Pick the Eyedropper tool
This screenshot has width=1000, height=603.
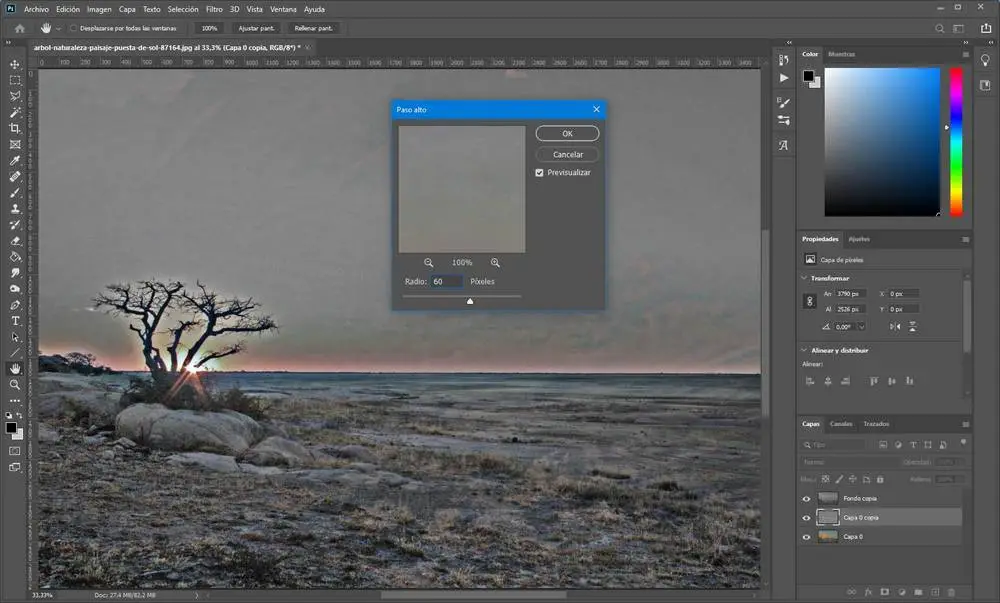pyautogui.click(x=15, y=160)
